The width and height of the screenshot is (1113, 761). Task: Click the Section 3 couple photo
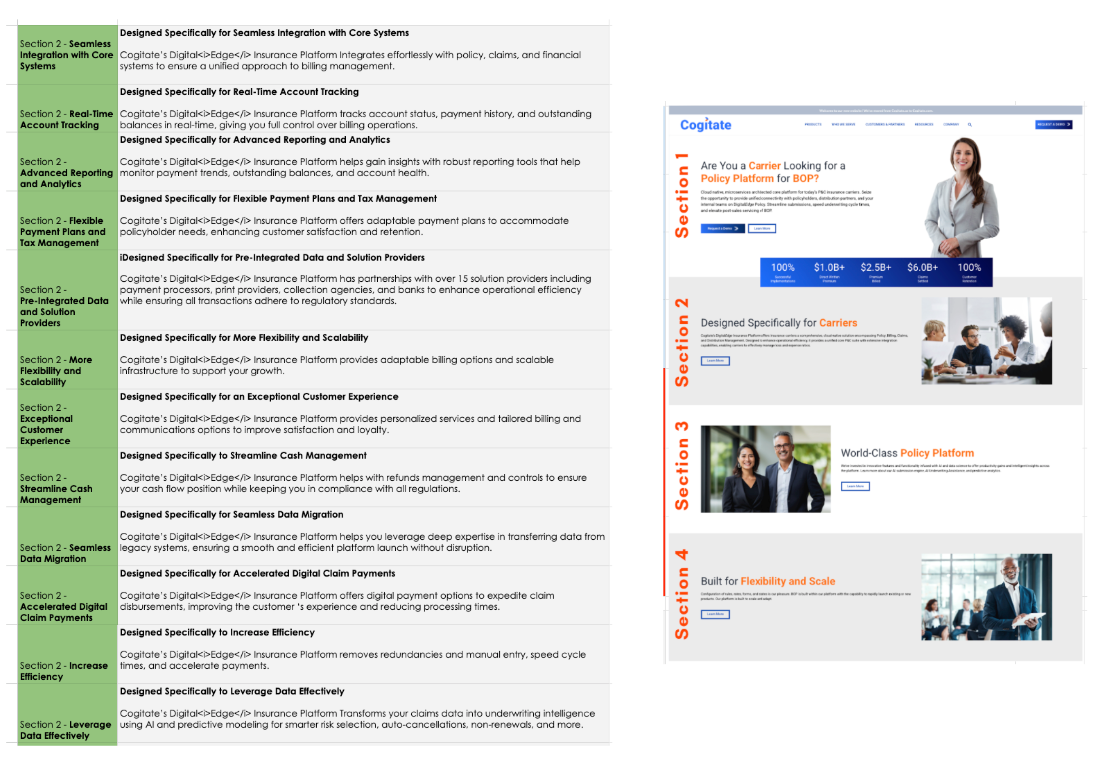765,469
